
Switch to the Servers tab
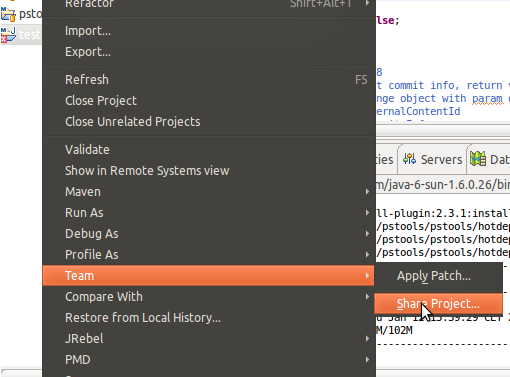[x=432, y=159]
